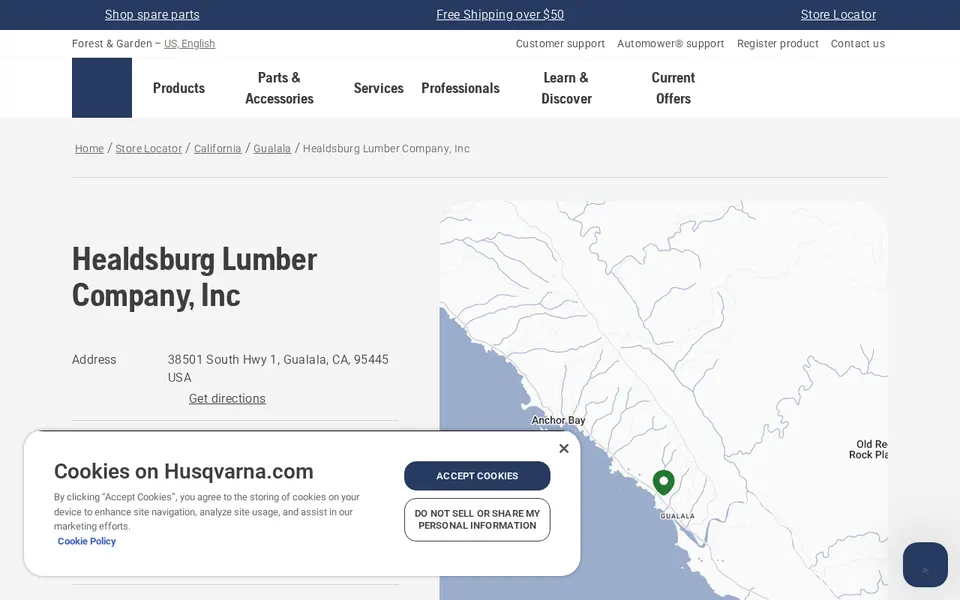Image resolution: width=960 pixels, height=600 pixels.
Task: Click Healdsburg Lumber Company, Inc breadcrumb text
Action: pos(386,149)
